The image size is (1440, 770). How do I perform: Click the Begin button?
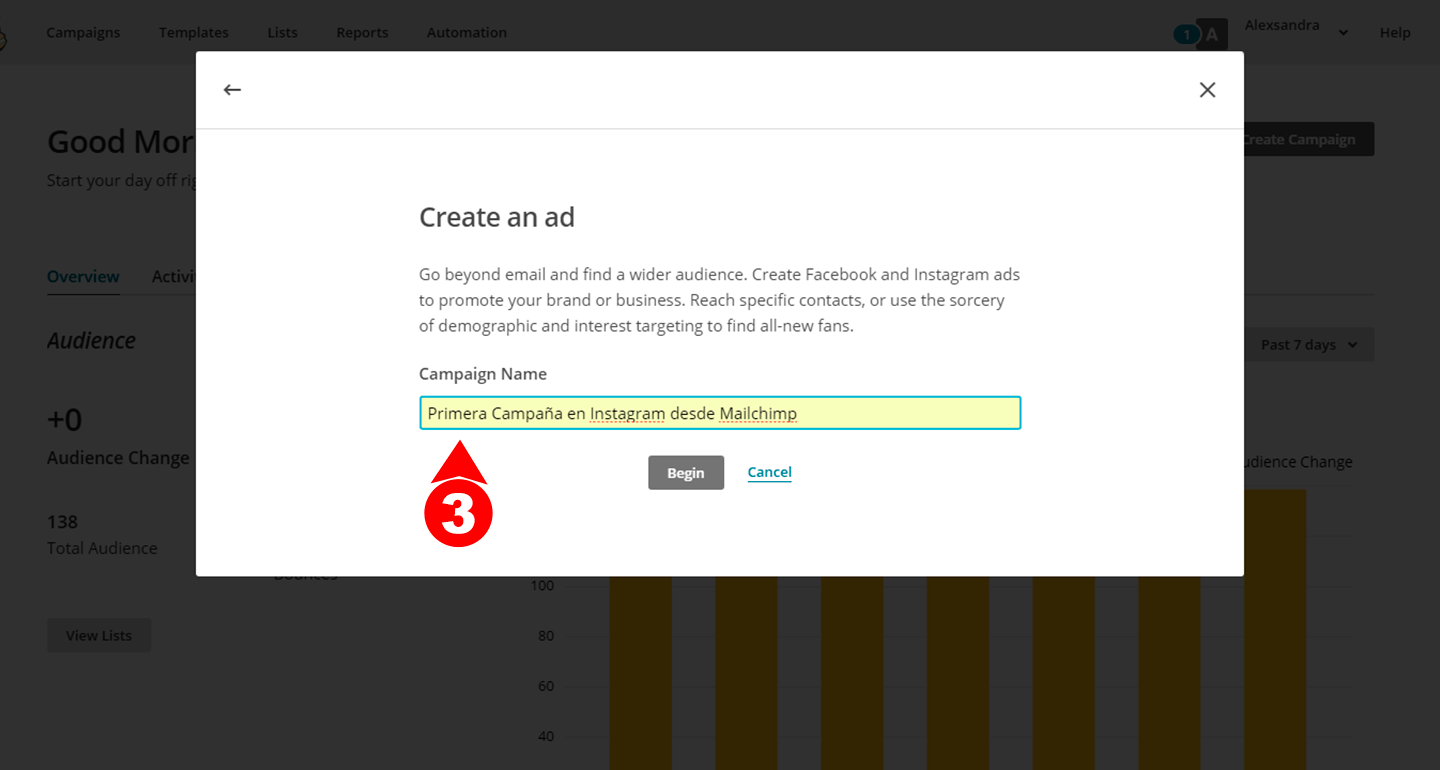pyautogui.click(x=686, y=473)
